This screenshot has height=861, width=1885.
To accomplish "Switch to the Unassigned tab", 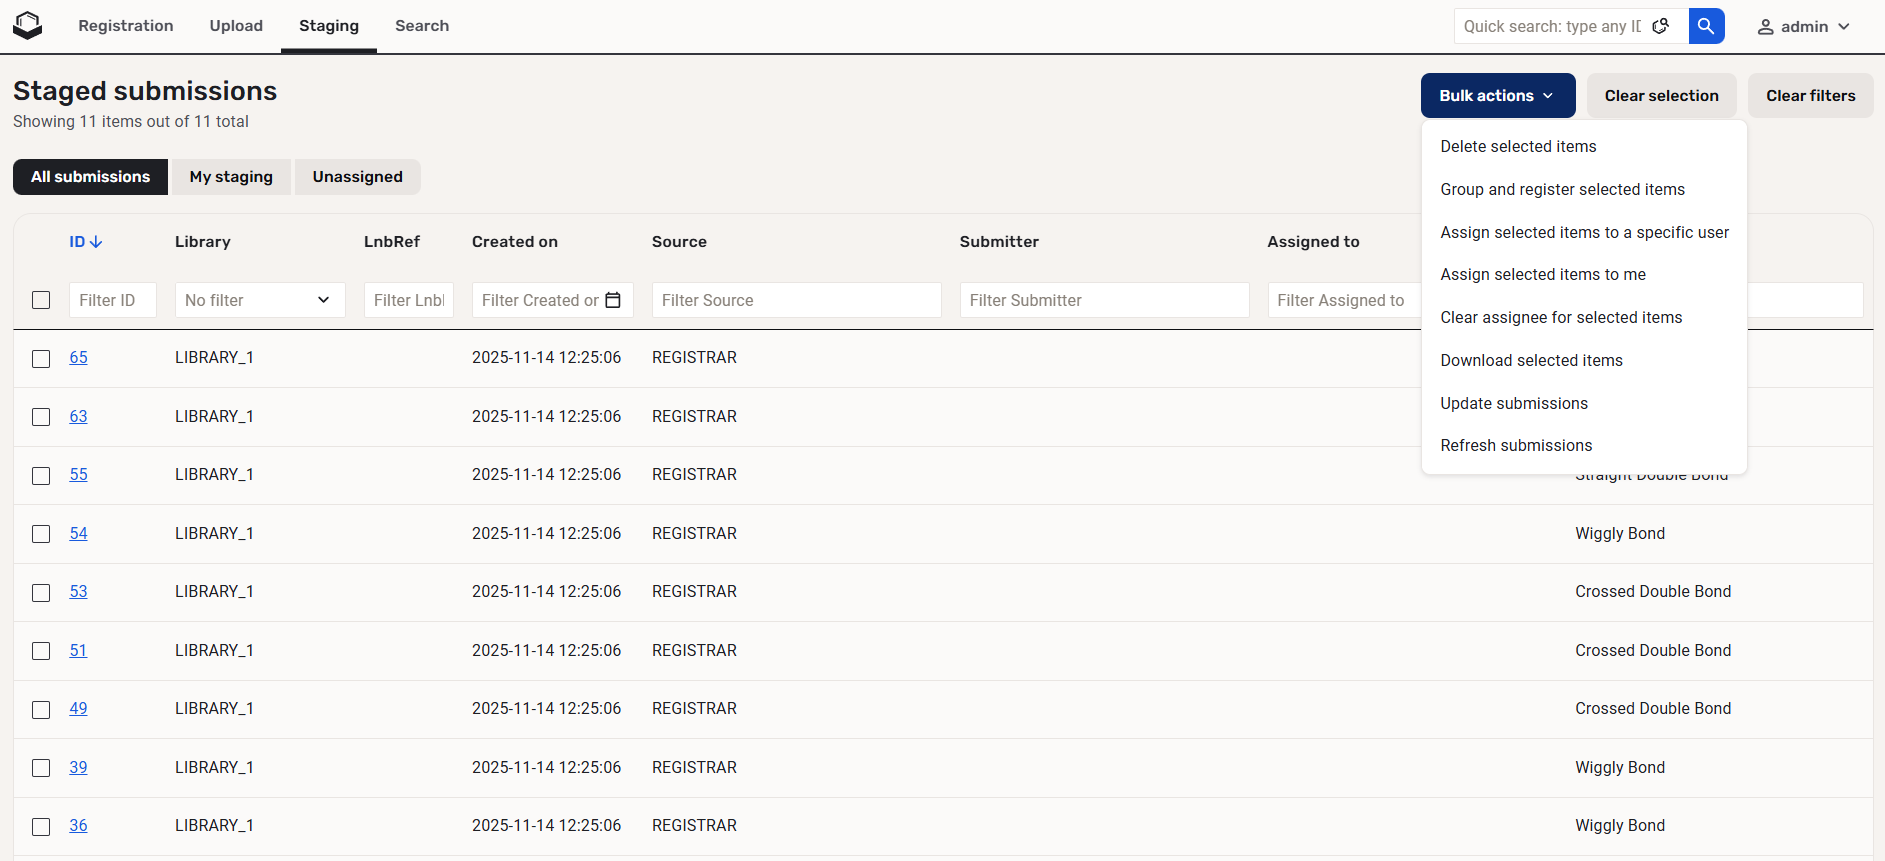I will tap(357, 177).
